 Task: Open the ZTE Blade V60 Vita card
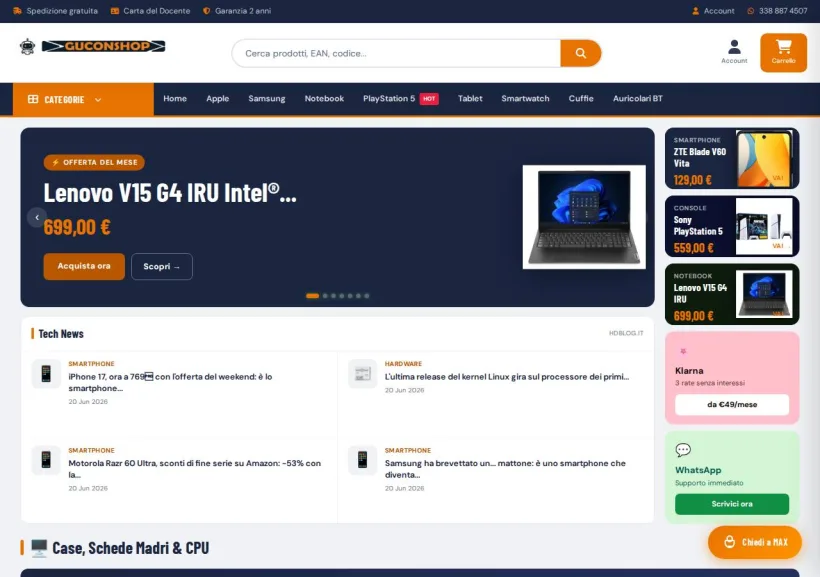tap(732, 158)
